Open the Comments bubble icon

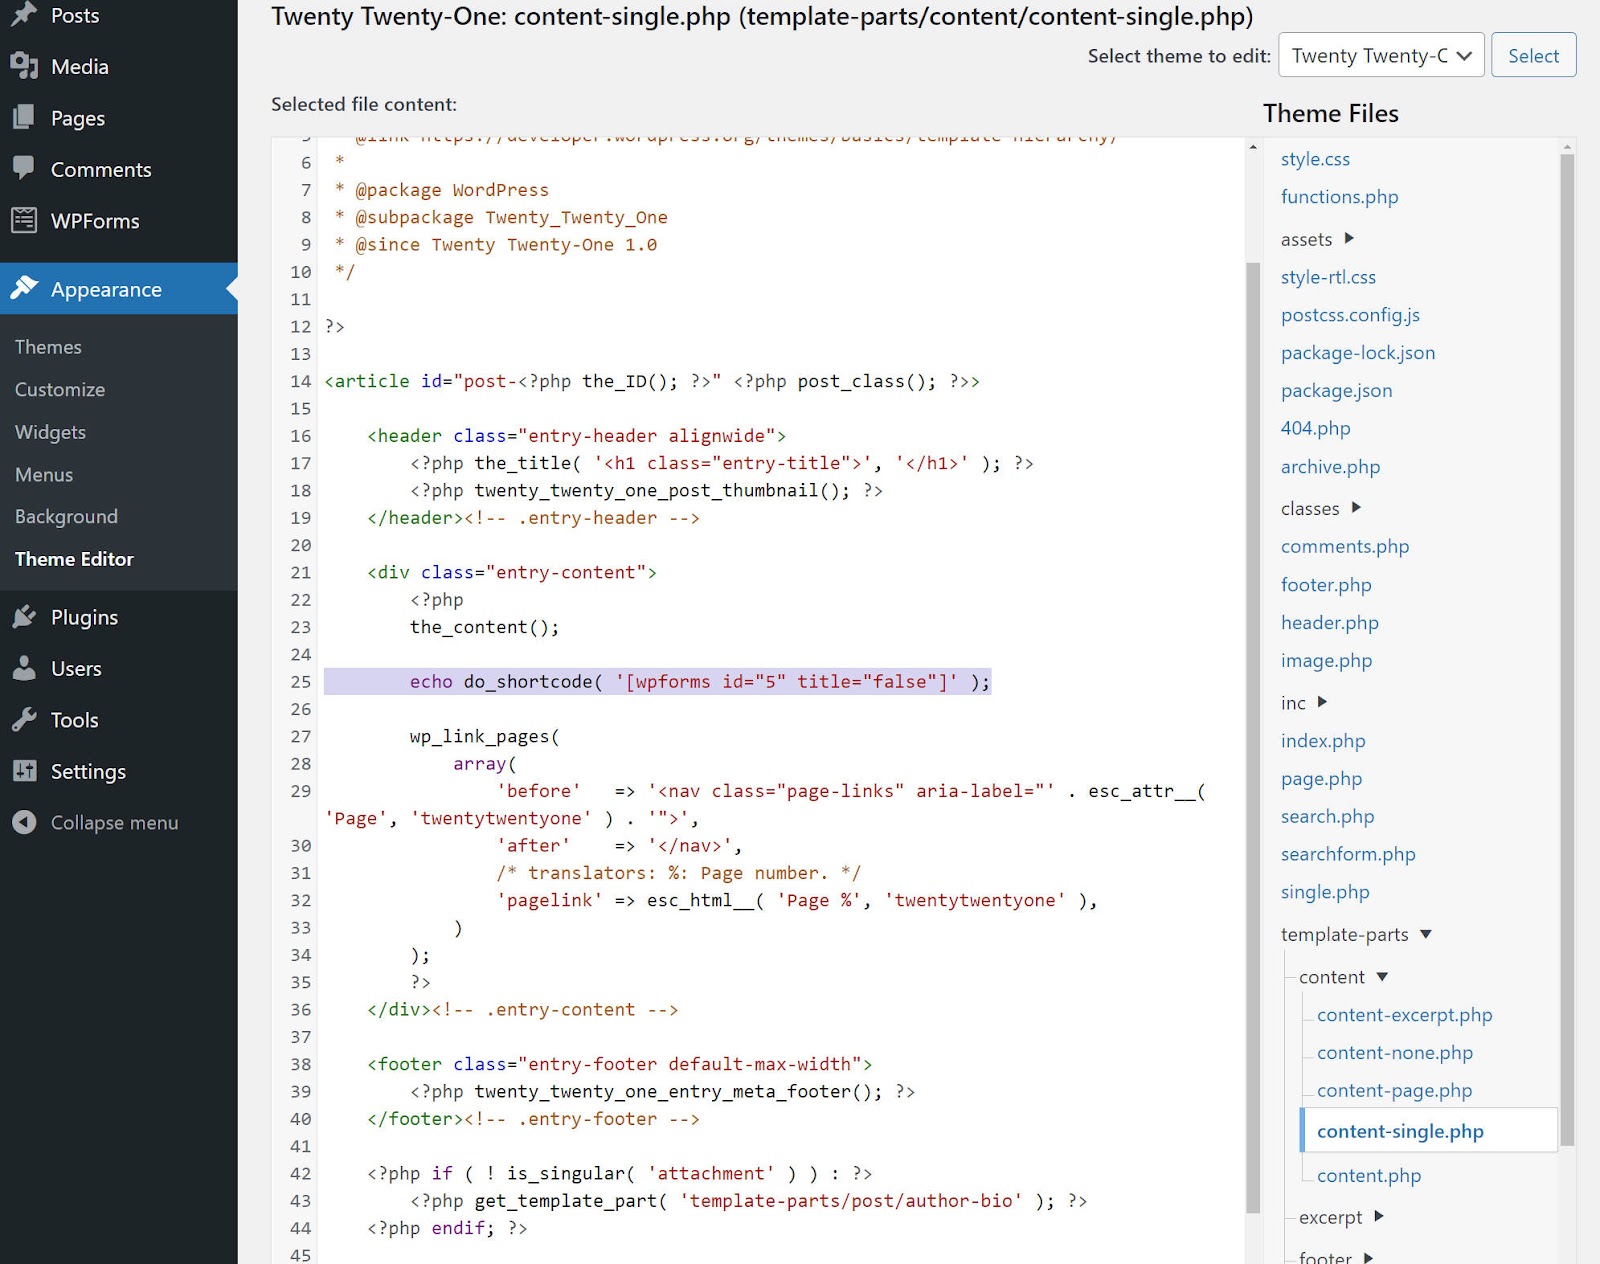(25, 169)
